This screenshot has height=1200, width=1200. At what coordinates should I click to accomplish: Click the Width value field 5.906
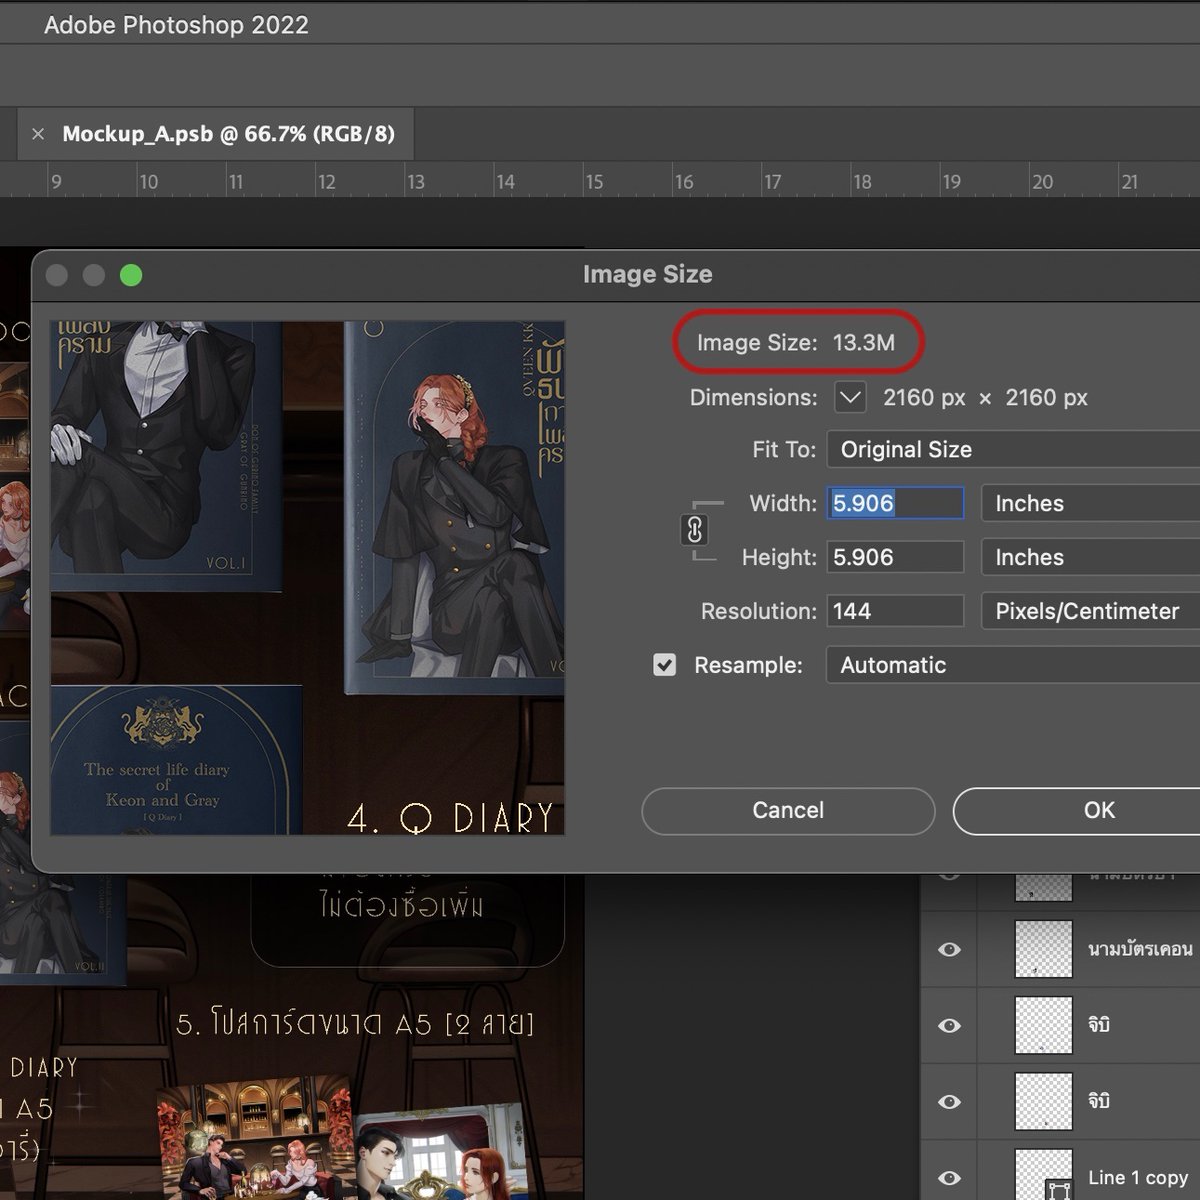[x=895, y=503]
